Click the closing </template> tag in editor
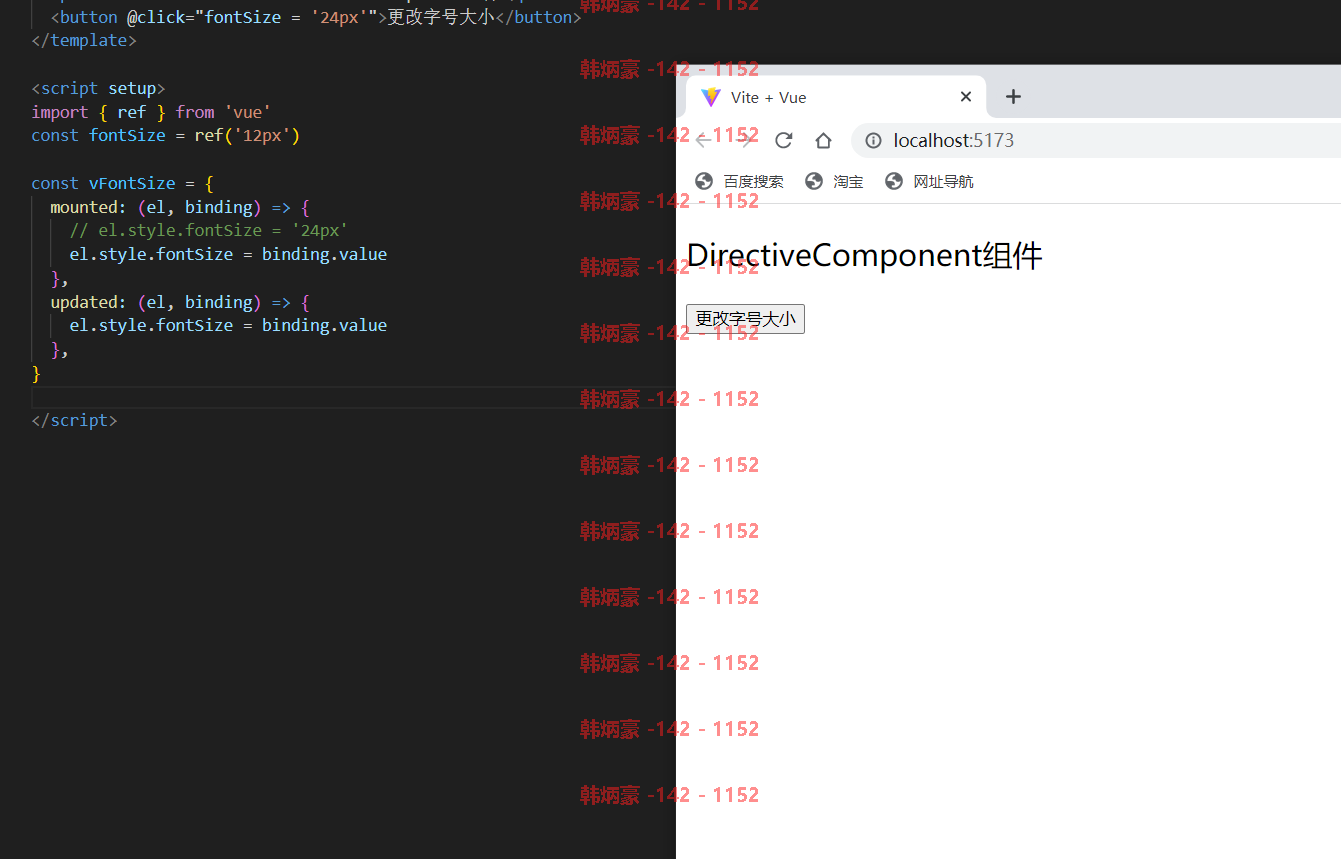Image resolution: width=1341 pixels, height=859 pixels. click(84, 40)
